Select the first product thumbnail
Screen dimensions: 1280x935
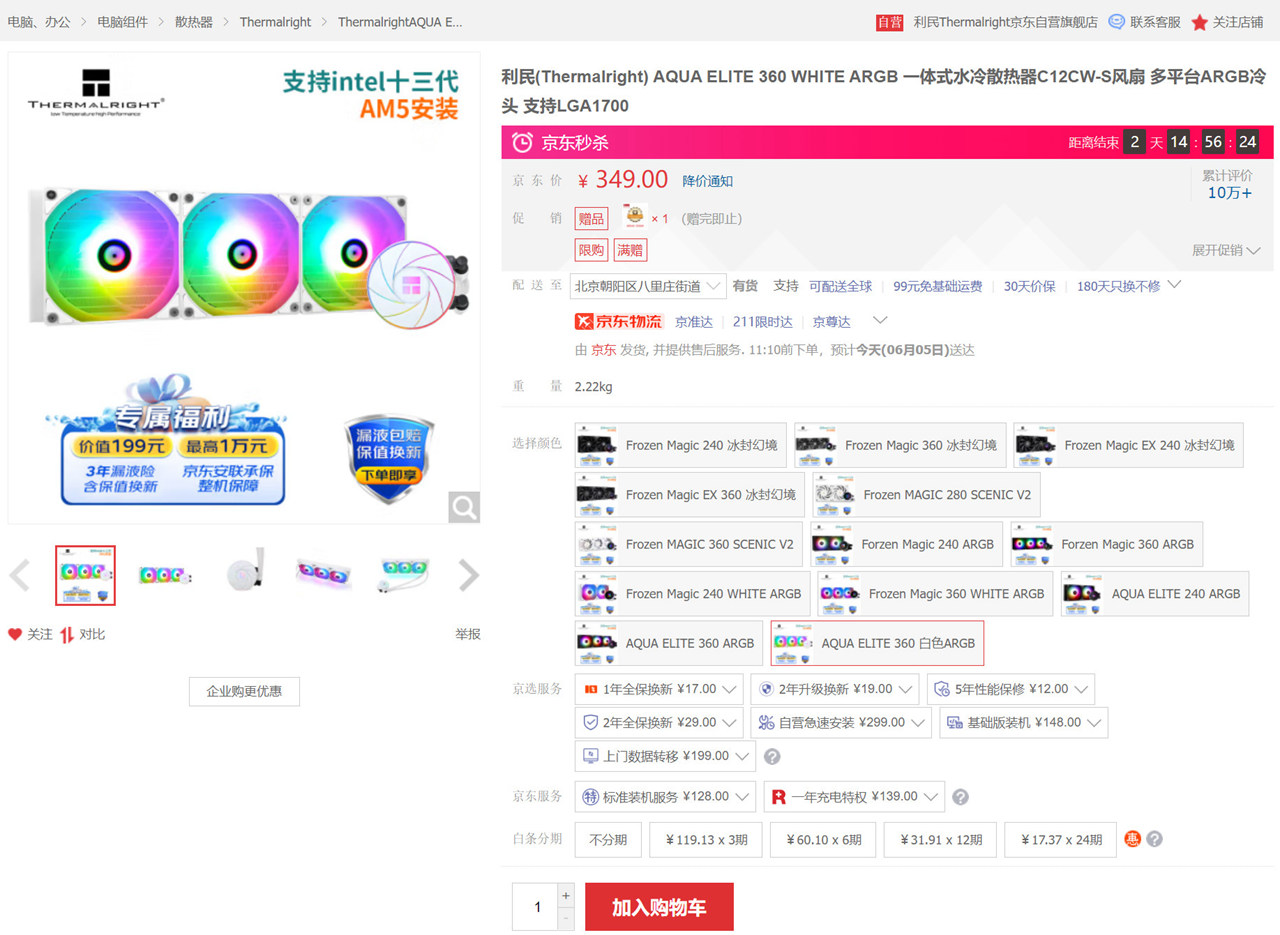coord(85,575)
